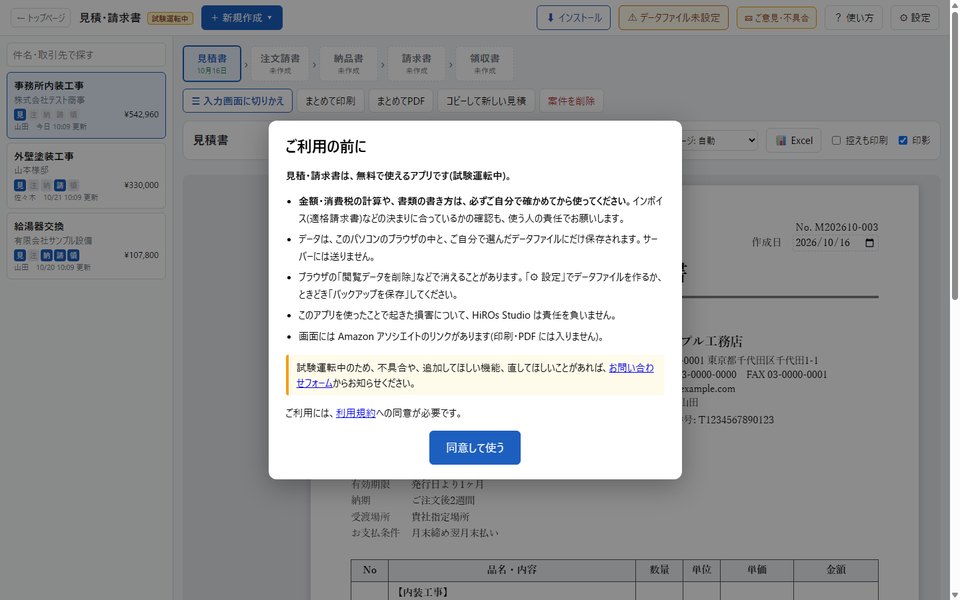Viewport: 960px width, 600px height.
Task: Click the 数量 column header
Action: click(659, 569)
